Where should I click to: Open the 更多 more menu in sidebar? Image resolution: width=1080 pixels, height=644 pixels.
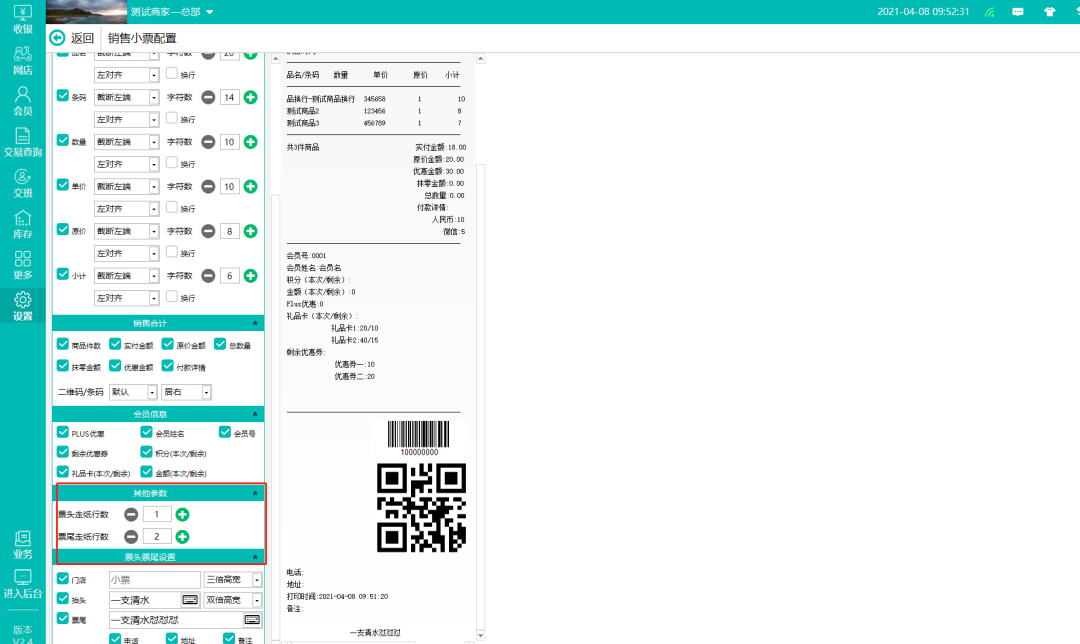(x=22, y=265)
